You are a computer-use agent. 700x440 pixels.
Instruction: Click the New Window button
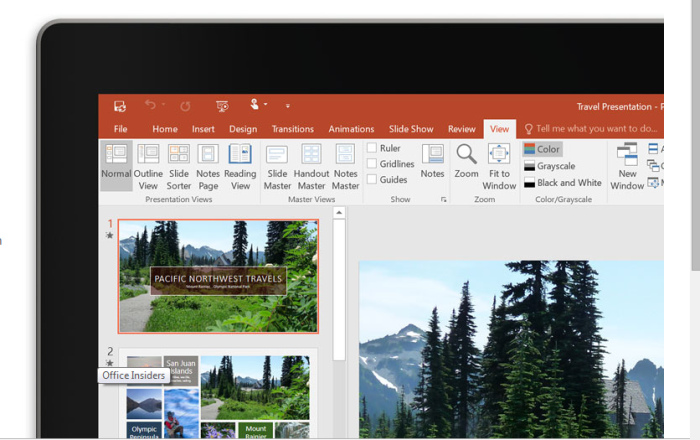(x=627, y=166)
